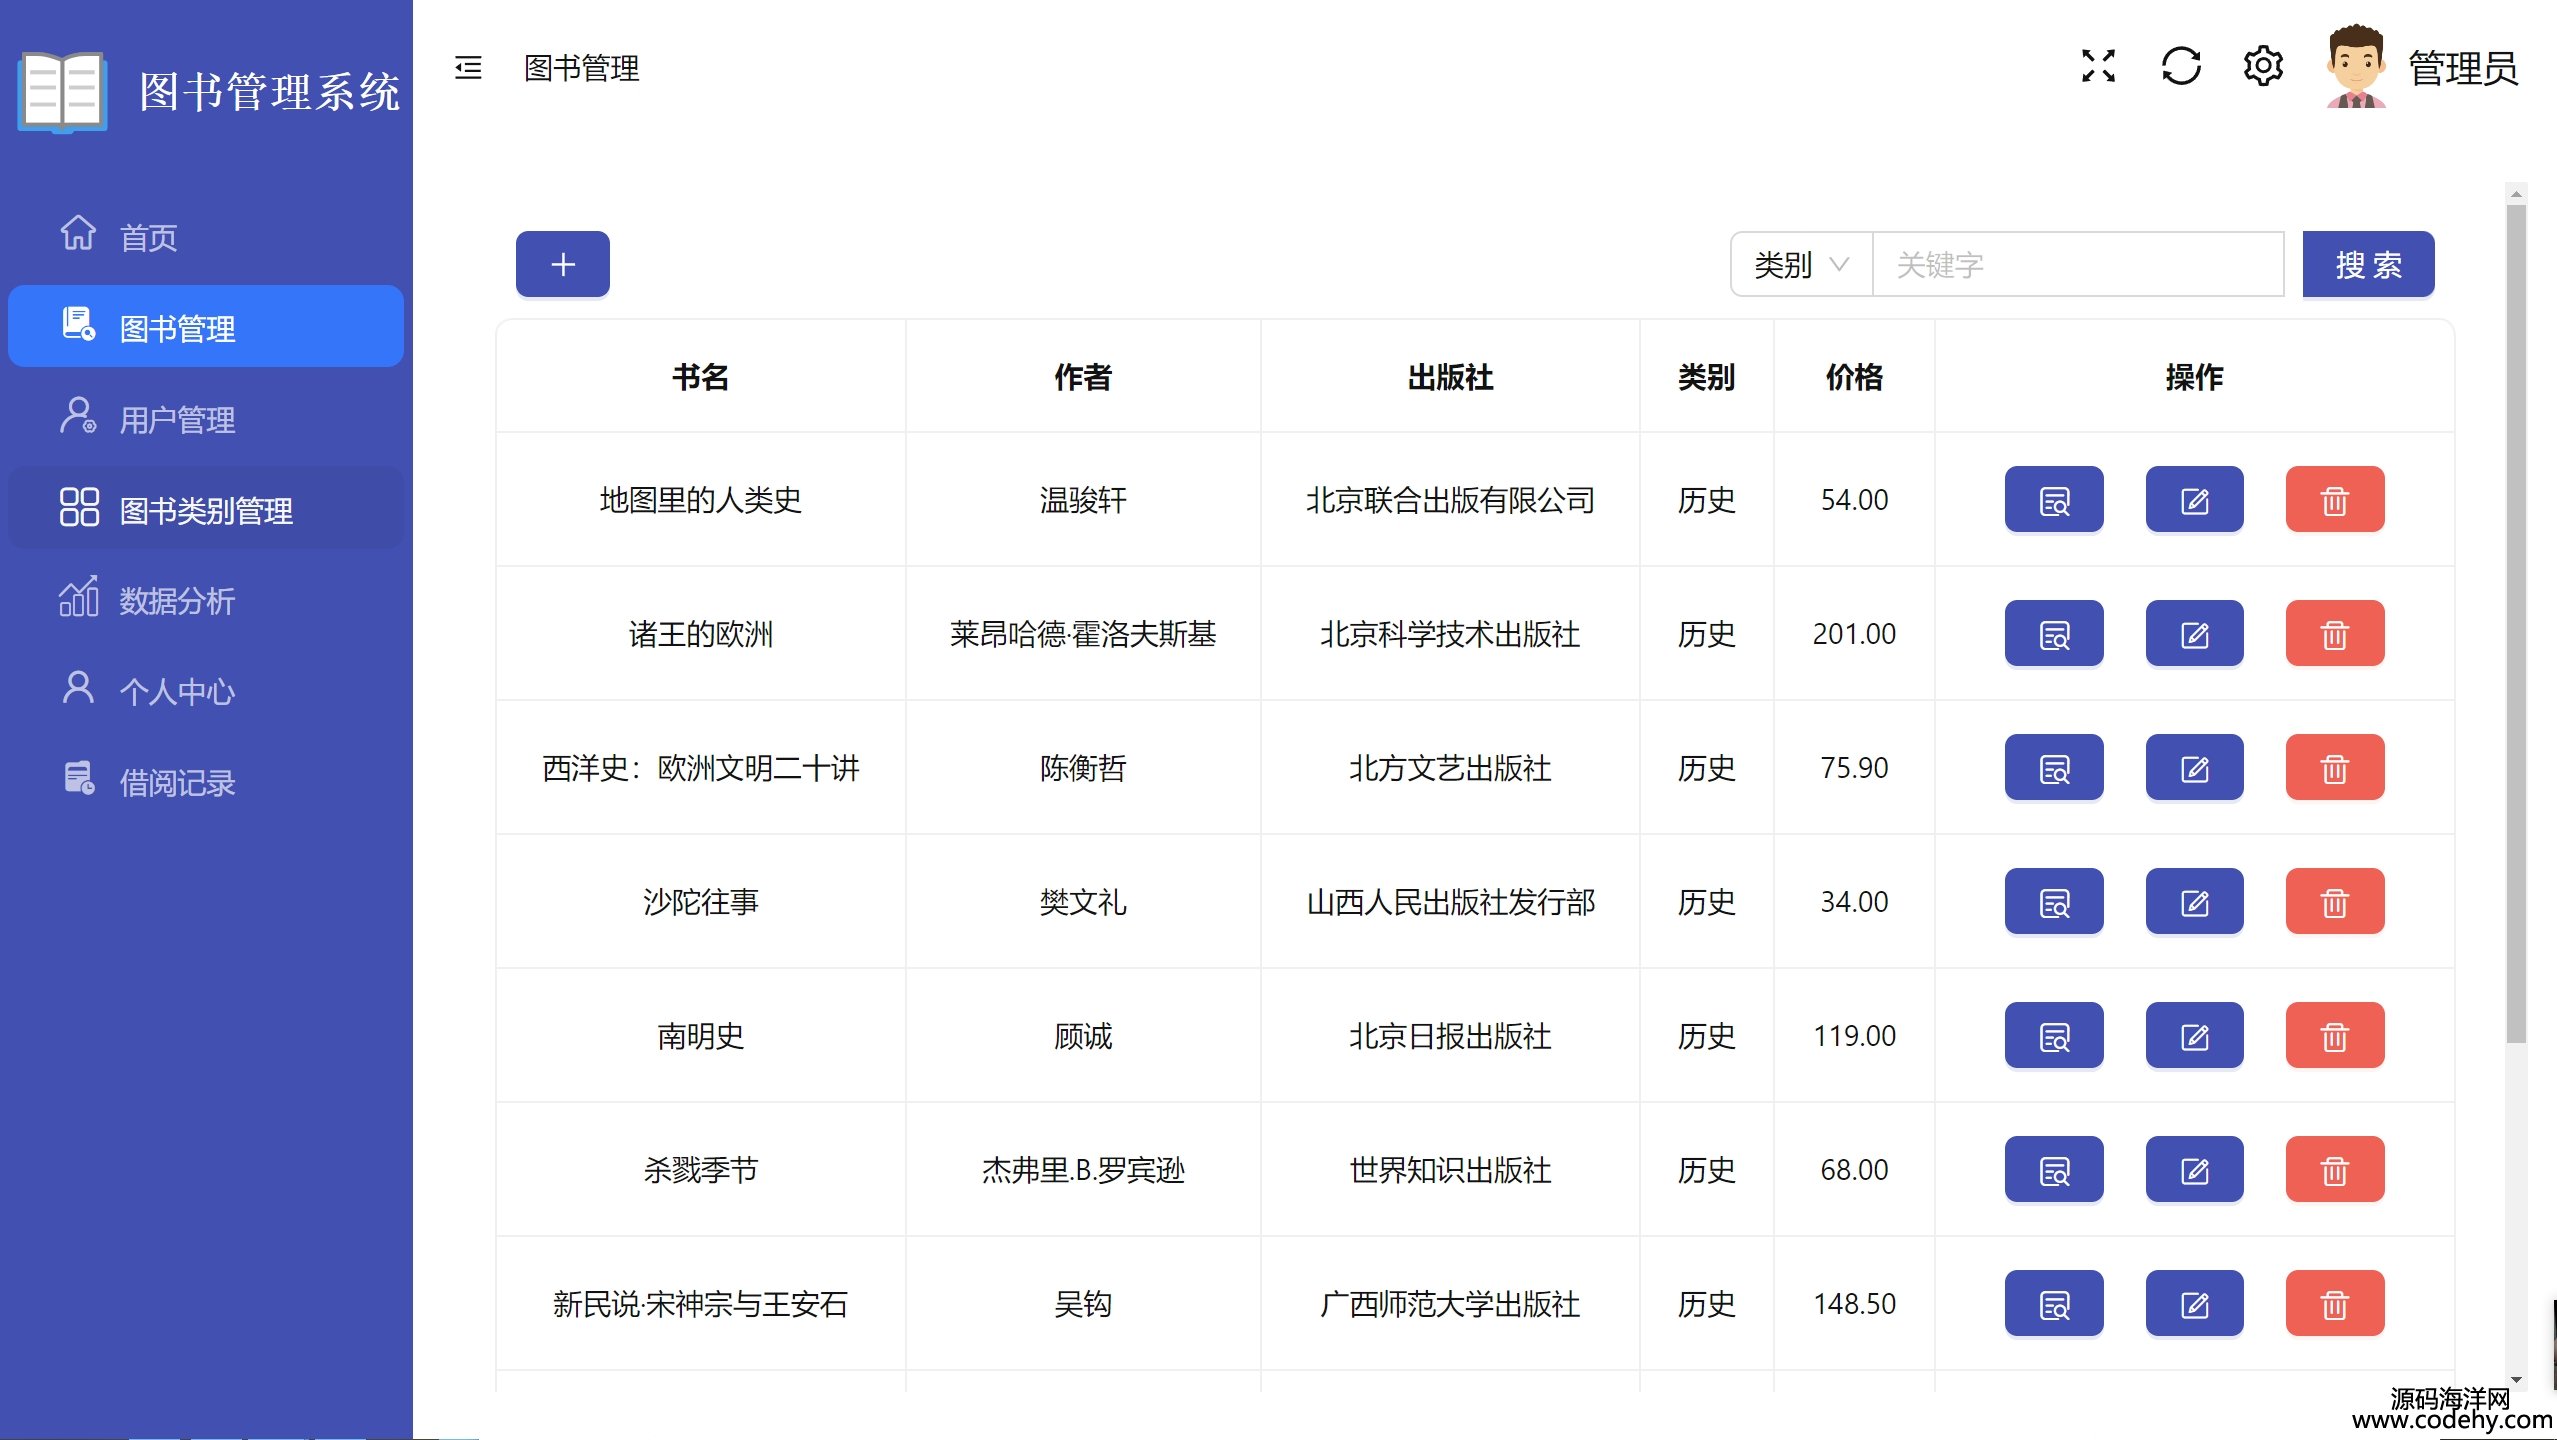This screenshot has width=2557, height=1440.
Task: Click author cell 温骏轩
Action: tap(1082, 499)
